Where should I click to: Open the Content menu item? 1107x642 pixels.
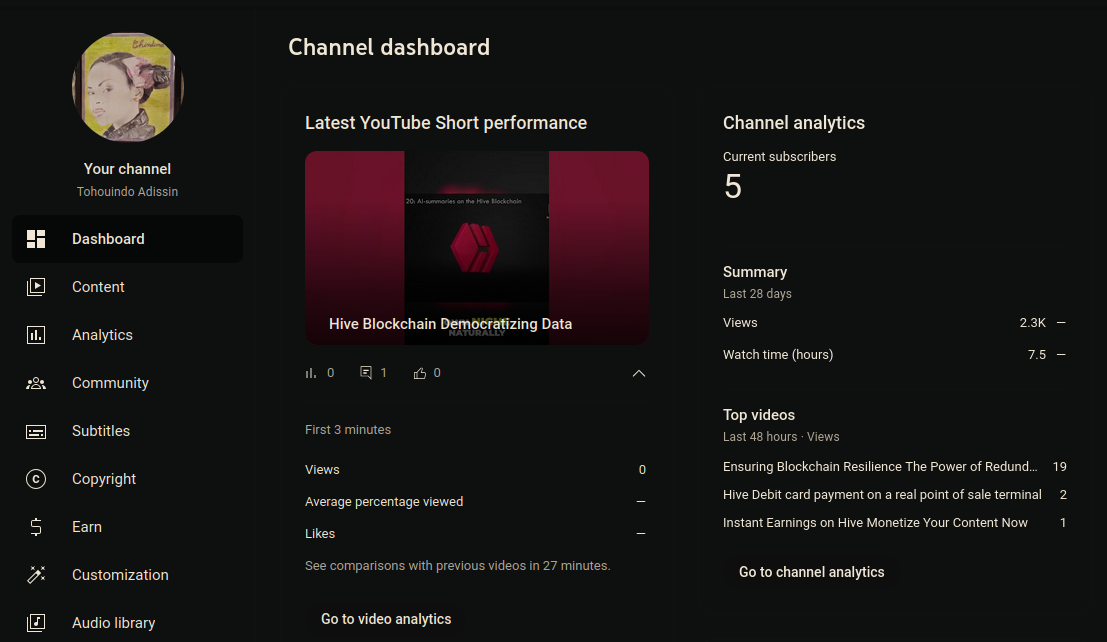127,287
